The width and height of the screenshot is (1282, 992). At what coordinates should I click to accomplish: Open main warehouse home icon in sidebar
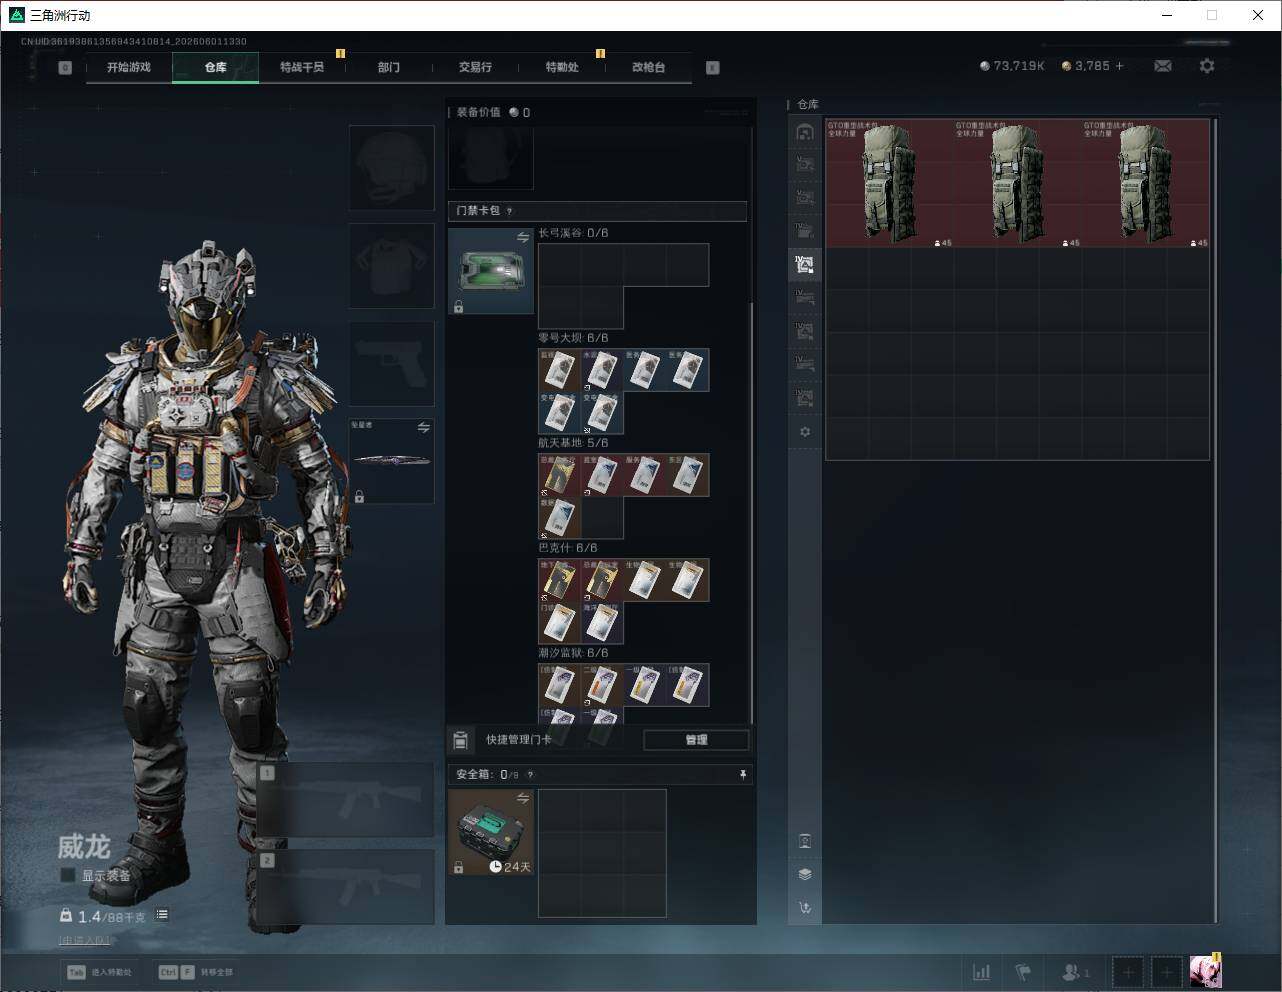805,132
